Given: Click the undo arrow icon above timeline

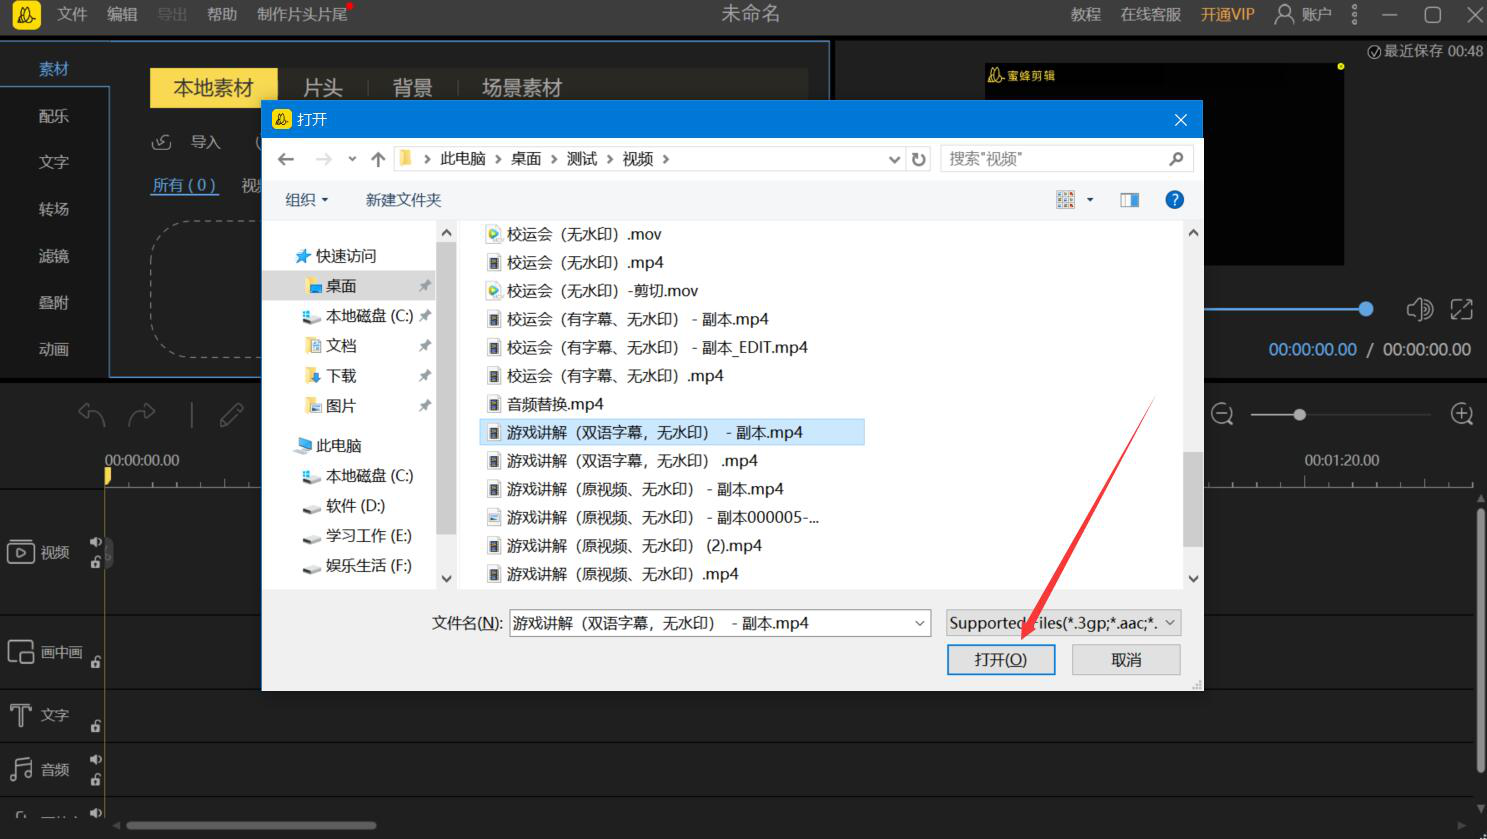Looking at the screenshot, I should click(x=91, y=414).
